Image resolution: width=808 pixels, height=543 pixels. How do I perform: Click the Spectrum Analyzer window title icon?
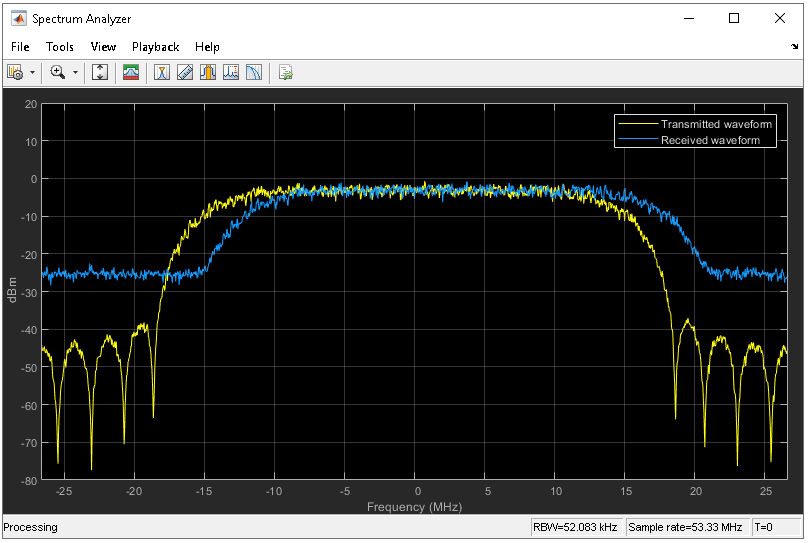click(x=18, y=18)
